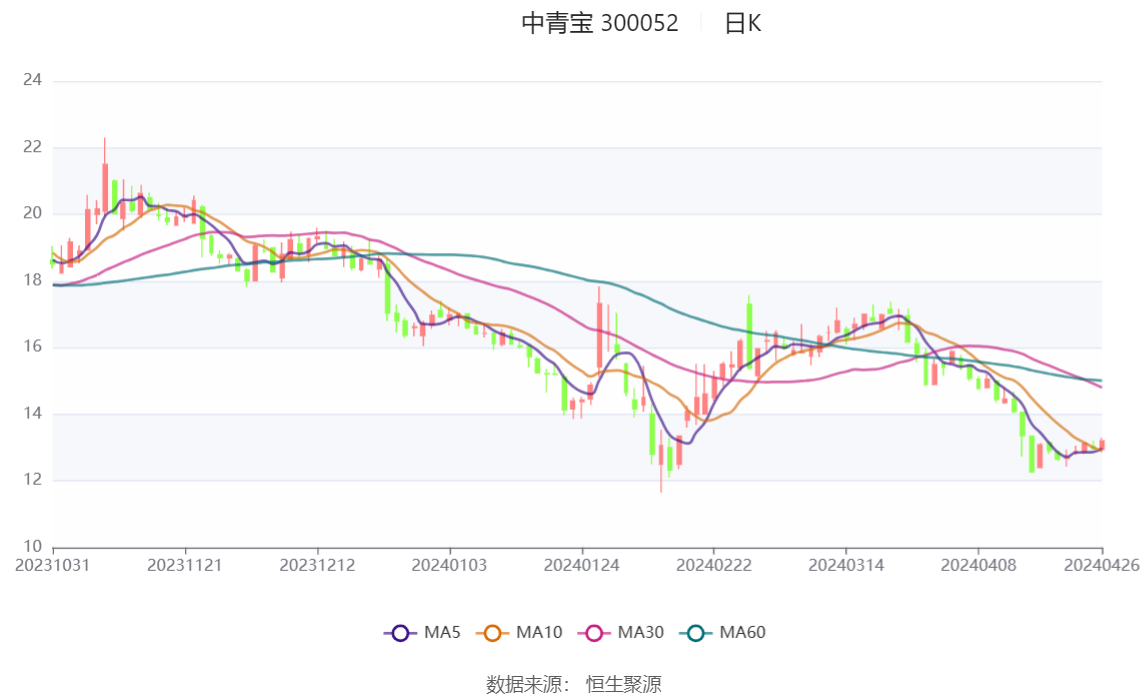Click the 20240103 x-axis date label
Screen dimensions: 1148x699
450,566
